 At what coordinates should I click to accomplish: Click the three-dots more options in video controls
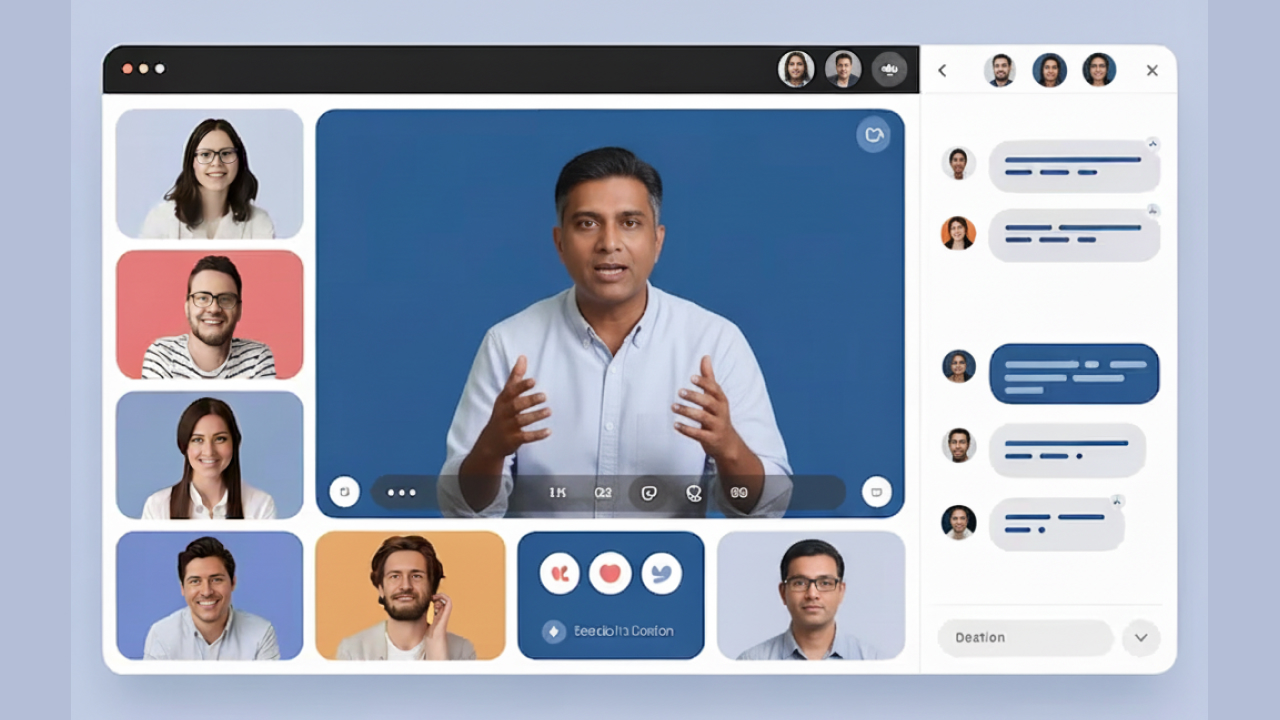pyautogui.click(x=401, y=492)
